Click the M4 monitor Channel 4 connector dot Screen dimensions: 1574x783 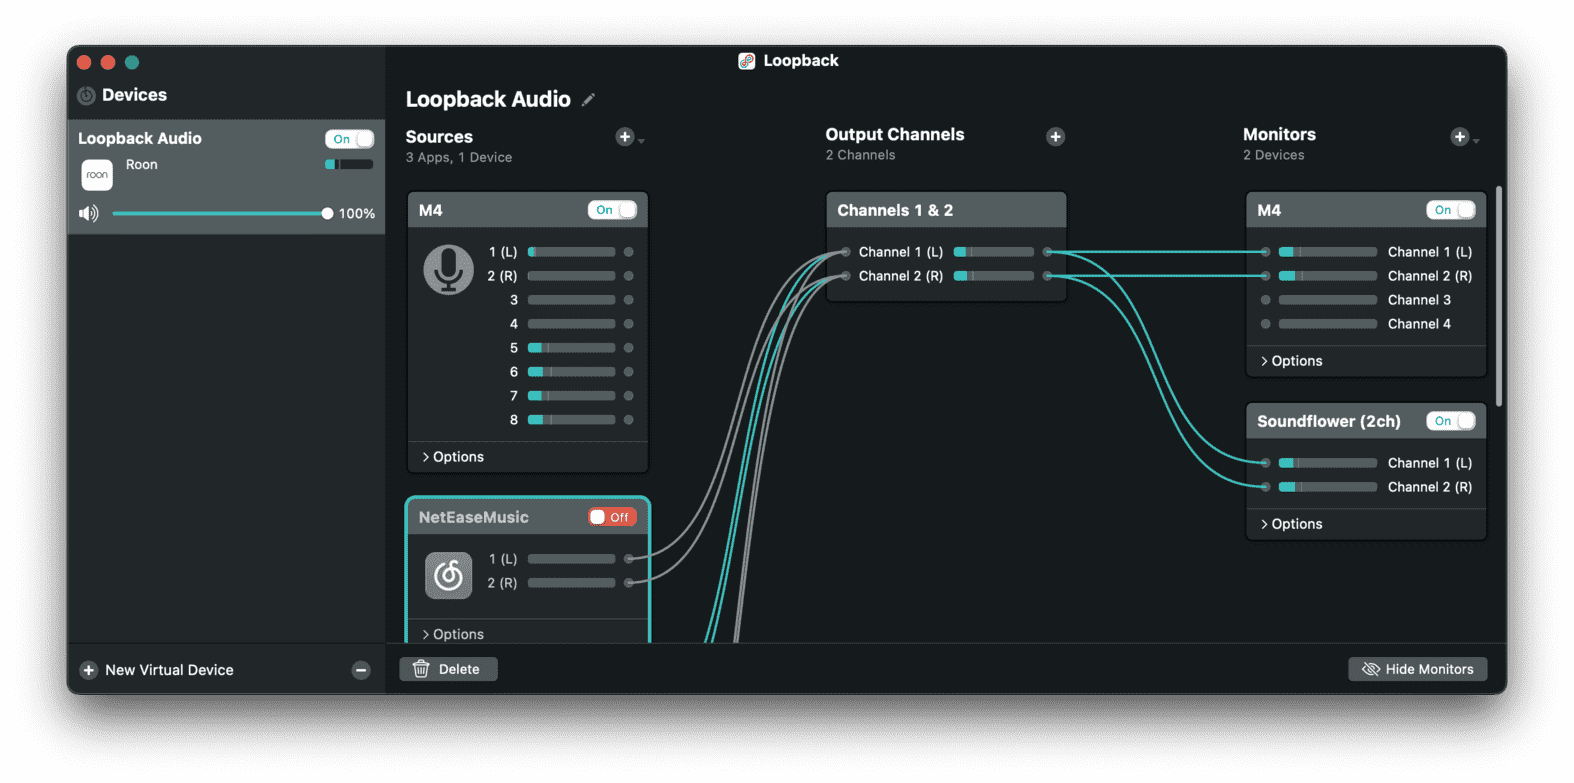(x=1265, y=324)
